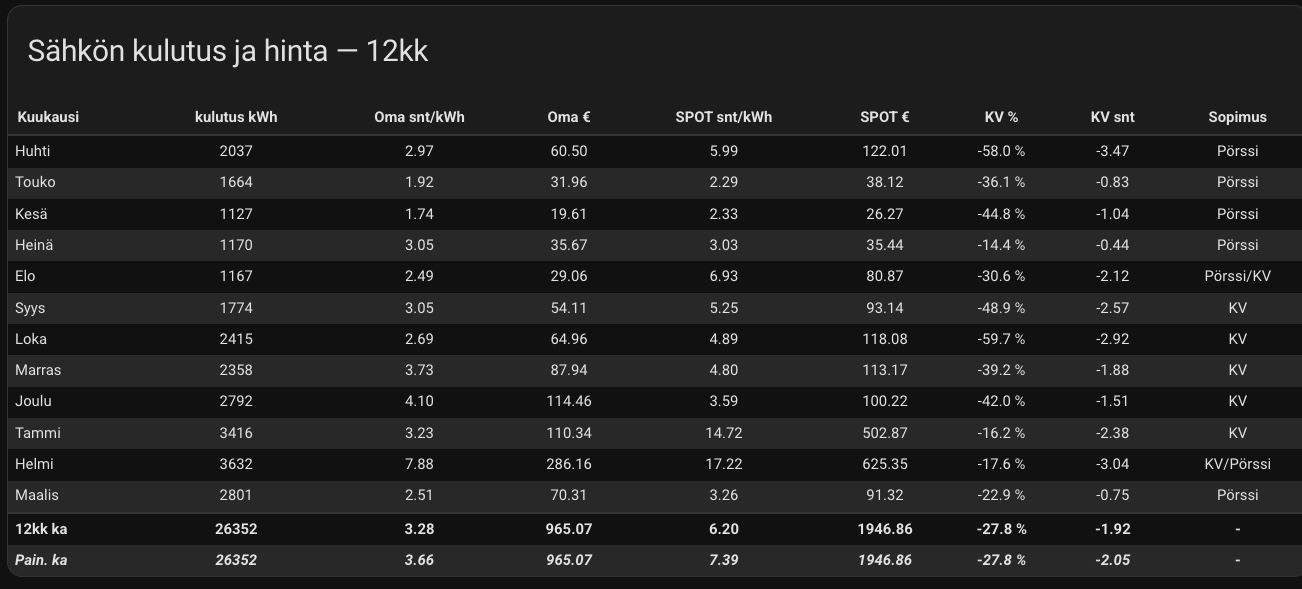Select the 'Oma snt/kWh' column header
The height and width of the screenshot is (589, 1302).
(419, 117)
